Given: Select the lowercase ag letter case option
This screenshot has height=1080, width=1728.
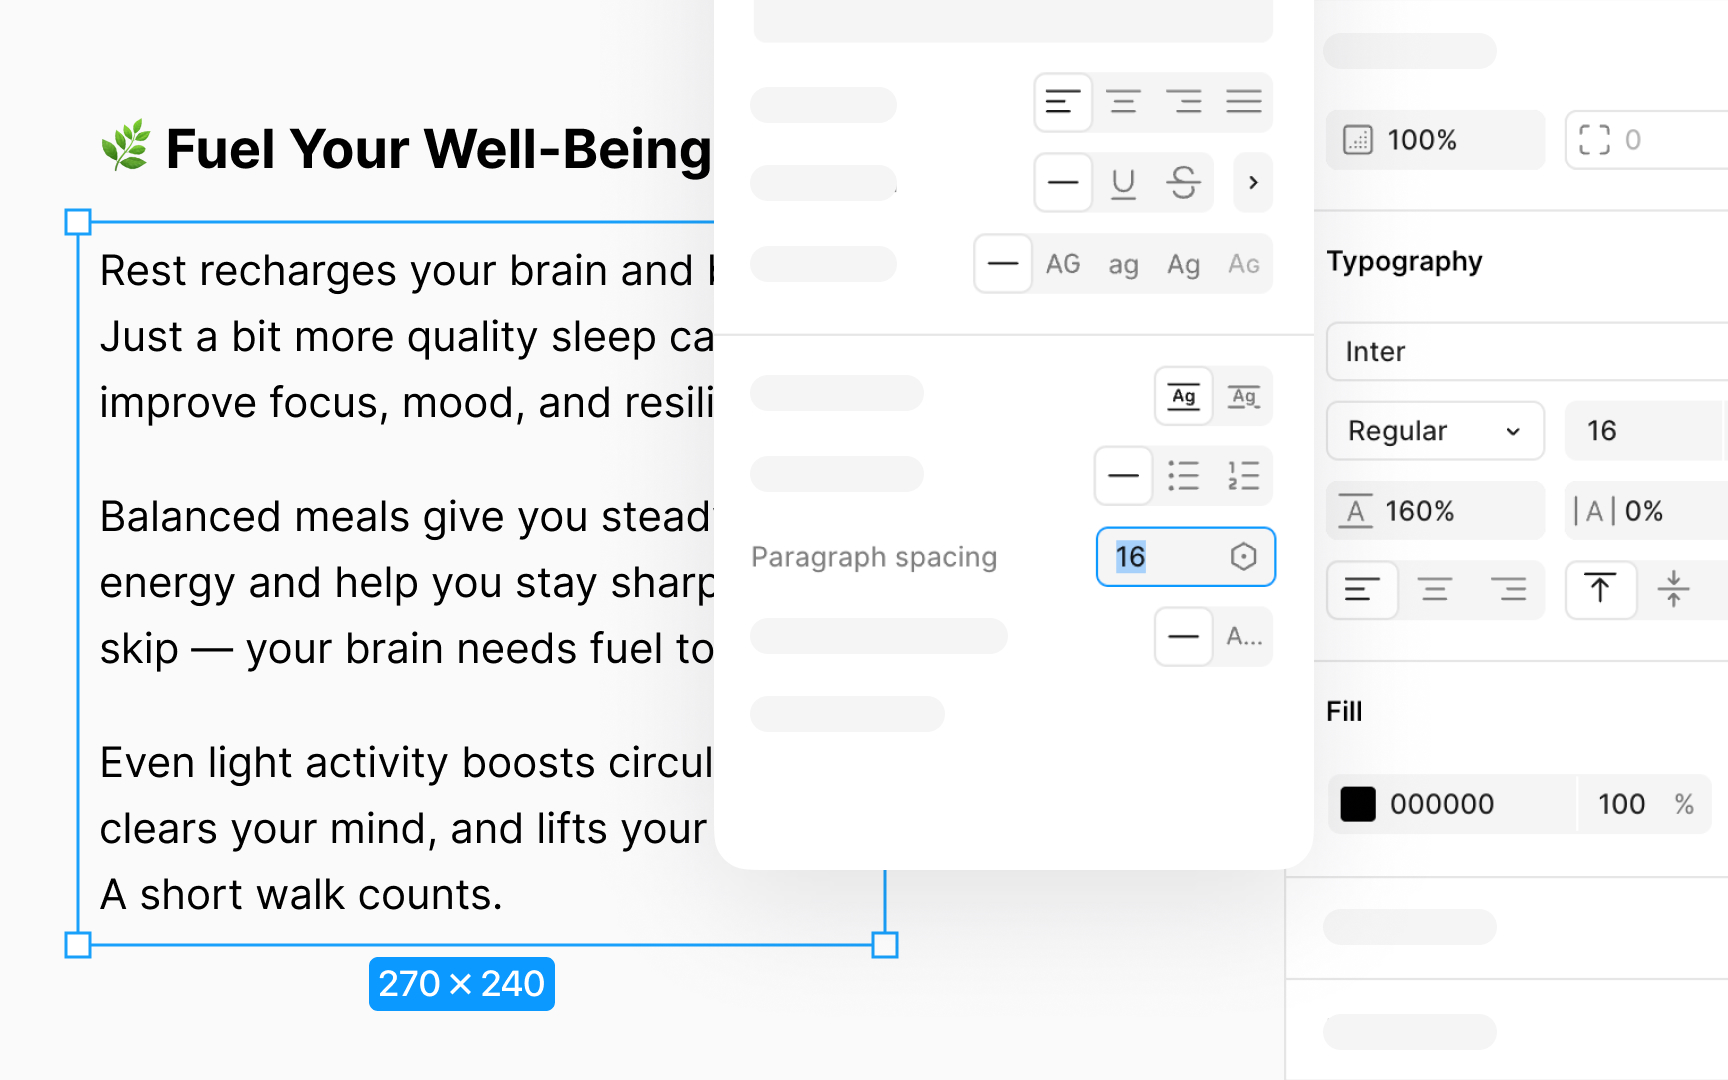Looking at the screenshot, I should point(1123,264).
